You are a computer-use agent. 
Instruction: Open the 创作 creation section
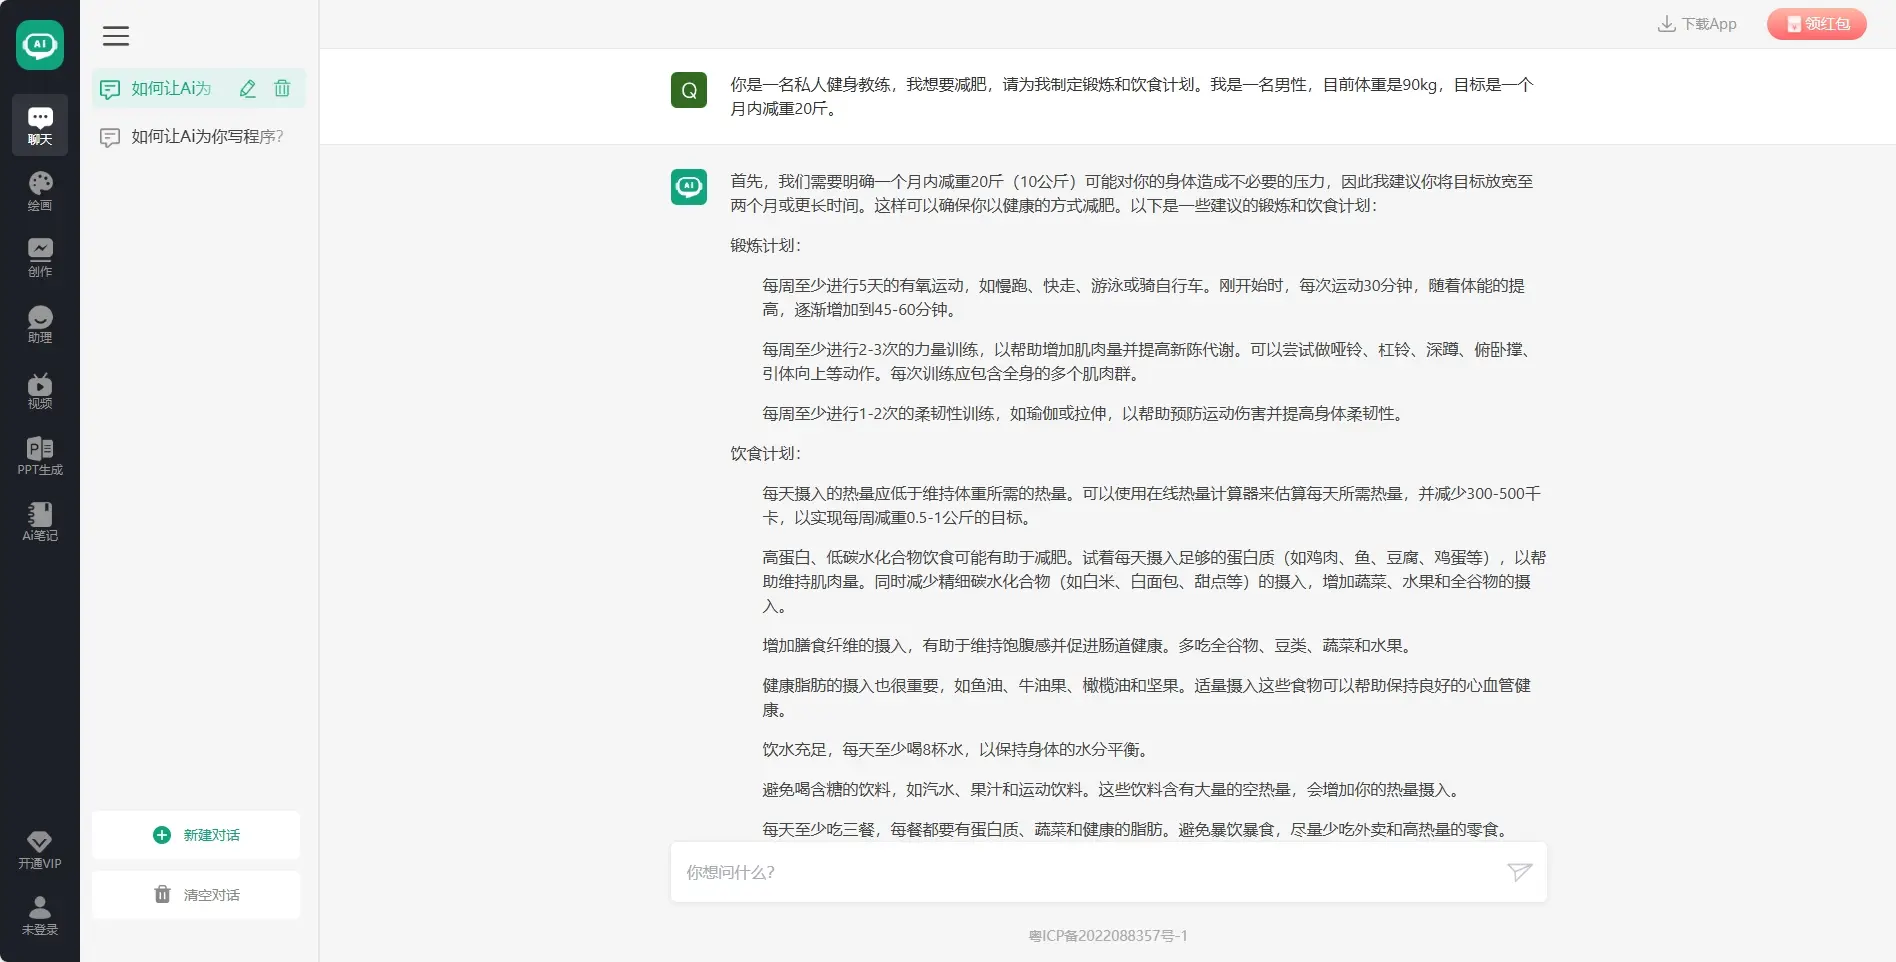[x=40, y=257]
